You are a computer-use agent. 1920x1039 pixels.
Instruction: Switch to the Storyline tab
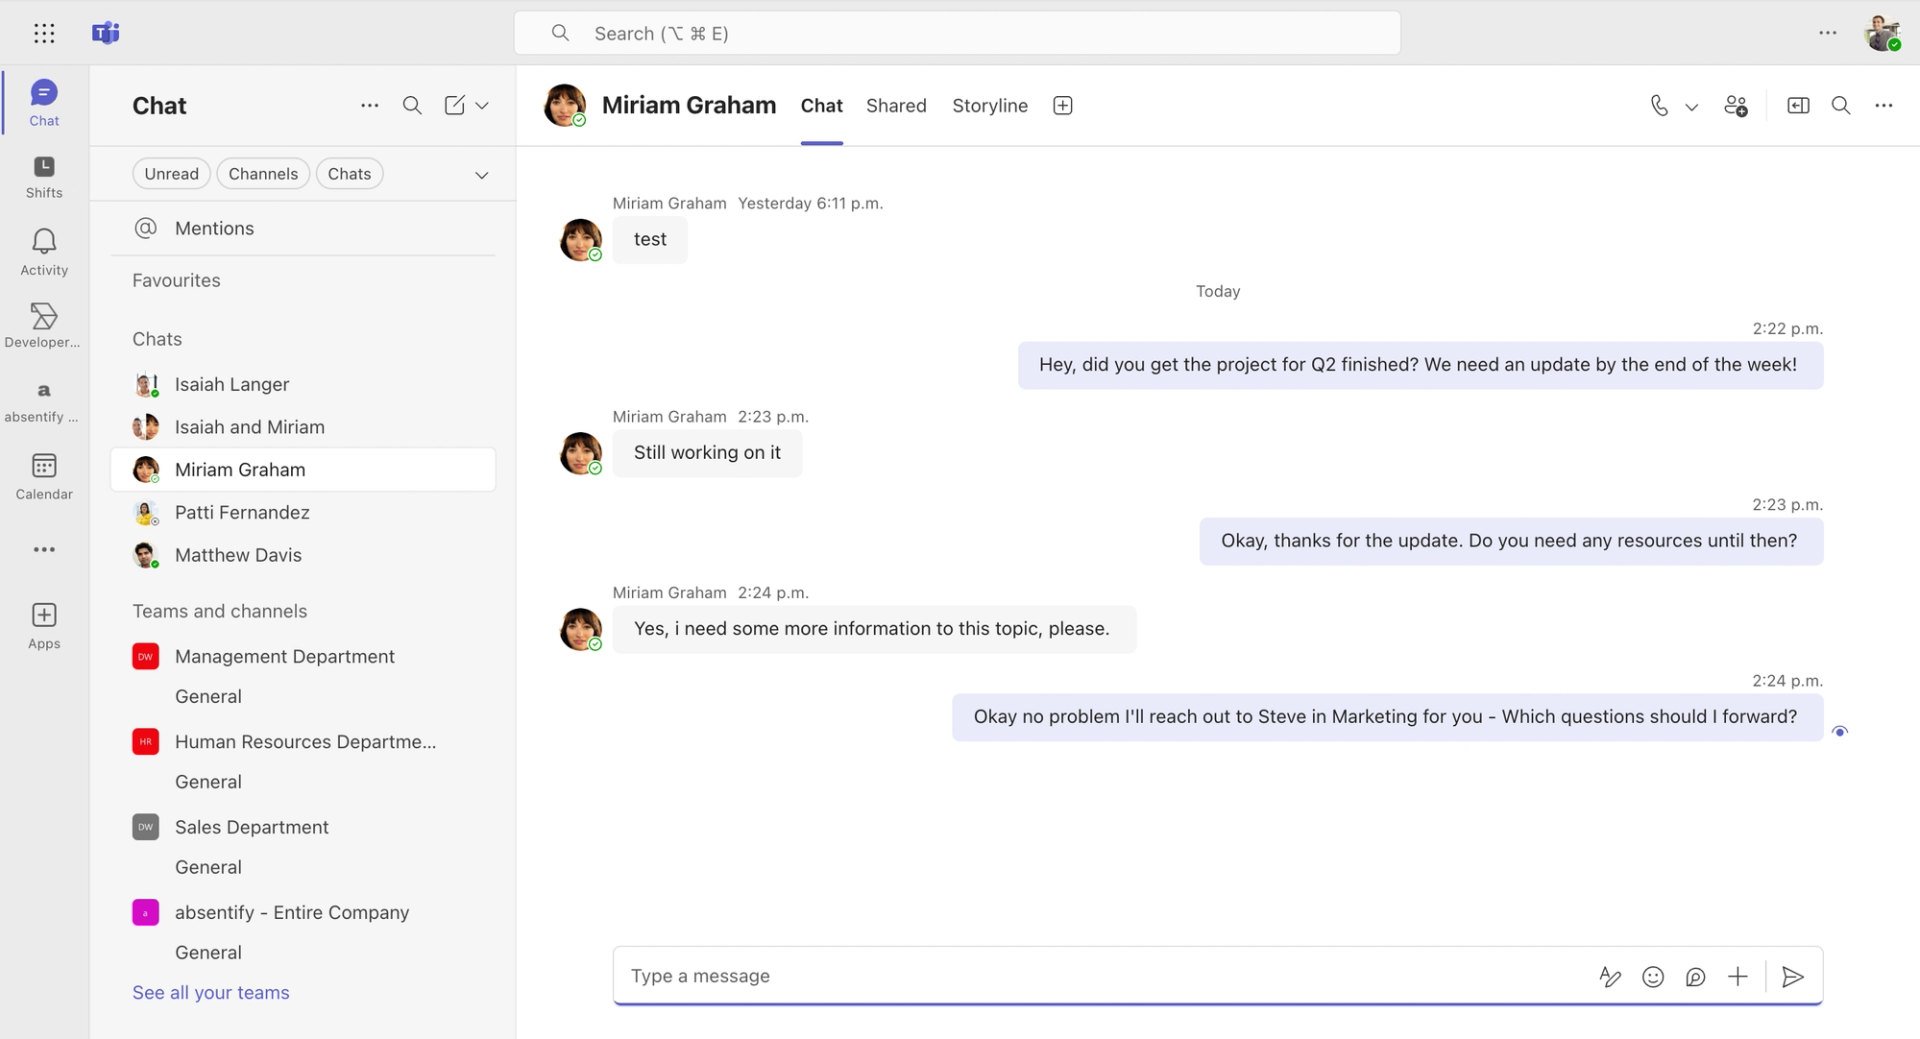point(990,105)
